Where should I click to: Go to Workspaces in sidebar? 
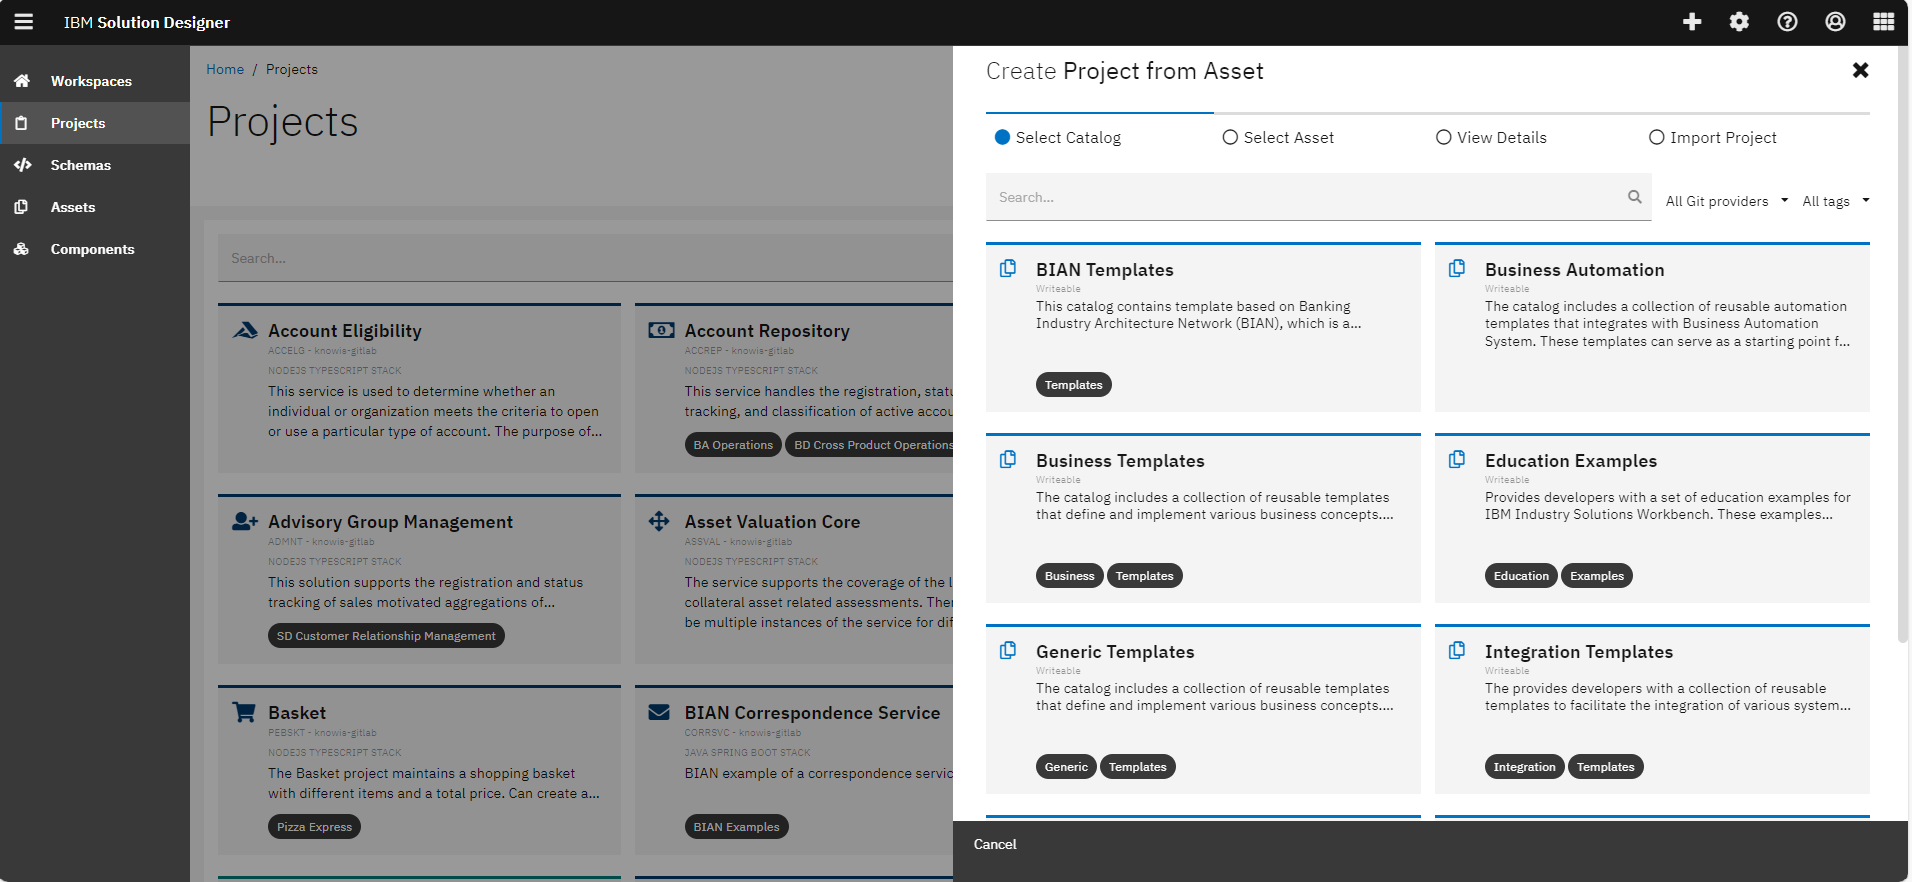coord(95,81)
